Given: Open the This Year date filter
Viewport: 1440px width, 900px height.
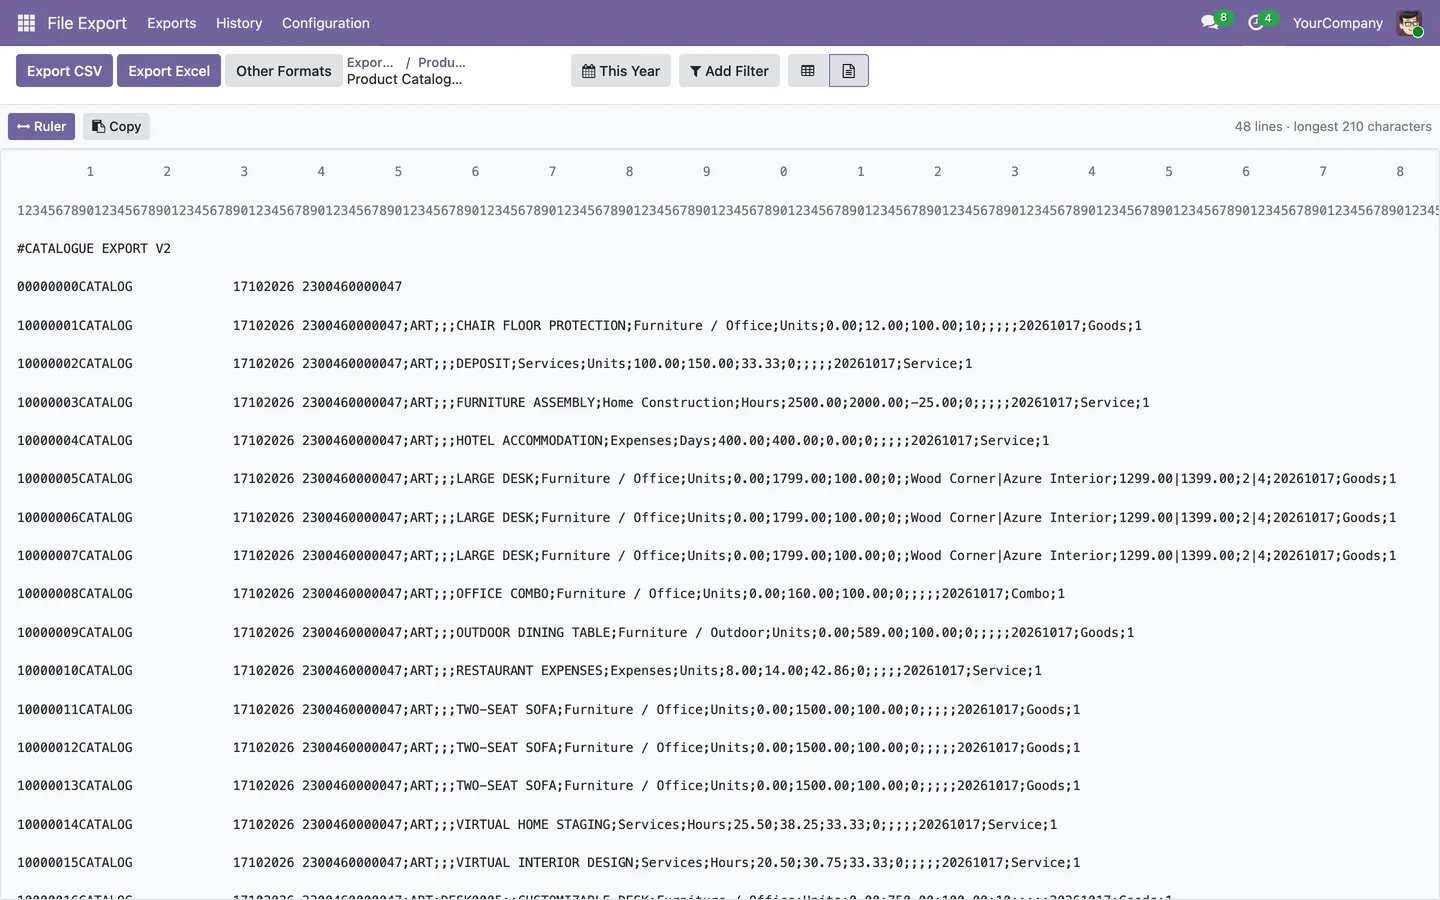Looking at the screenshot, I should (x=621, y=71).
